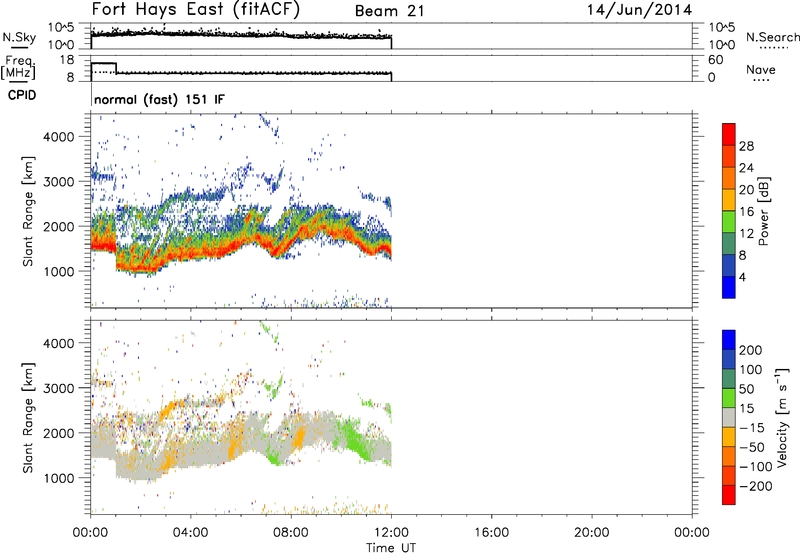Image resolution: width=800 pixels, height=554 pixels.
Task: Click the date '14/Jun/2014'
Action: [639, 10]
